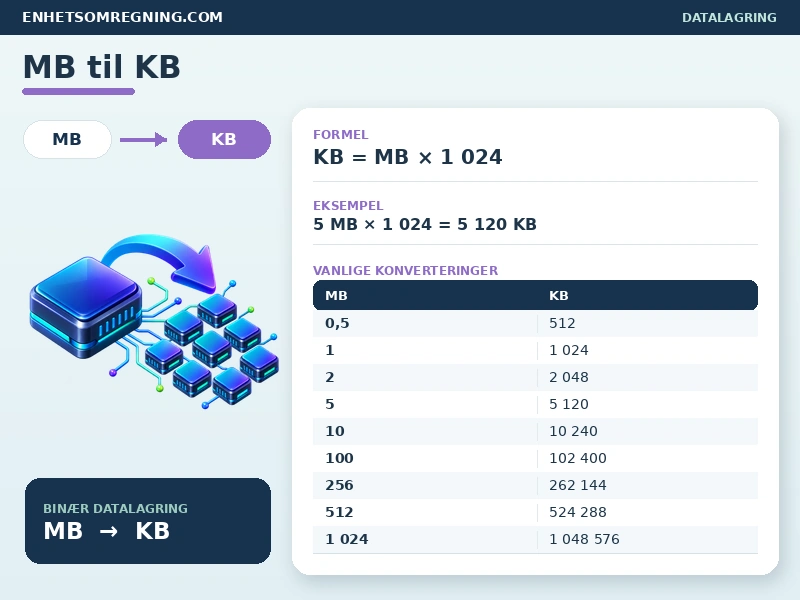
Task: Select the 256 MB row cell
Action: (425, 486)
